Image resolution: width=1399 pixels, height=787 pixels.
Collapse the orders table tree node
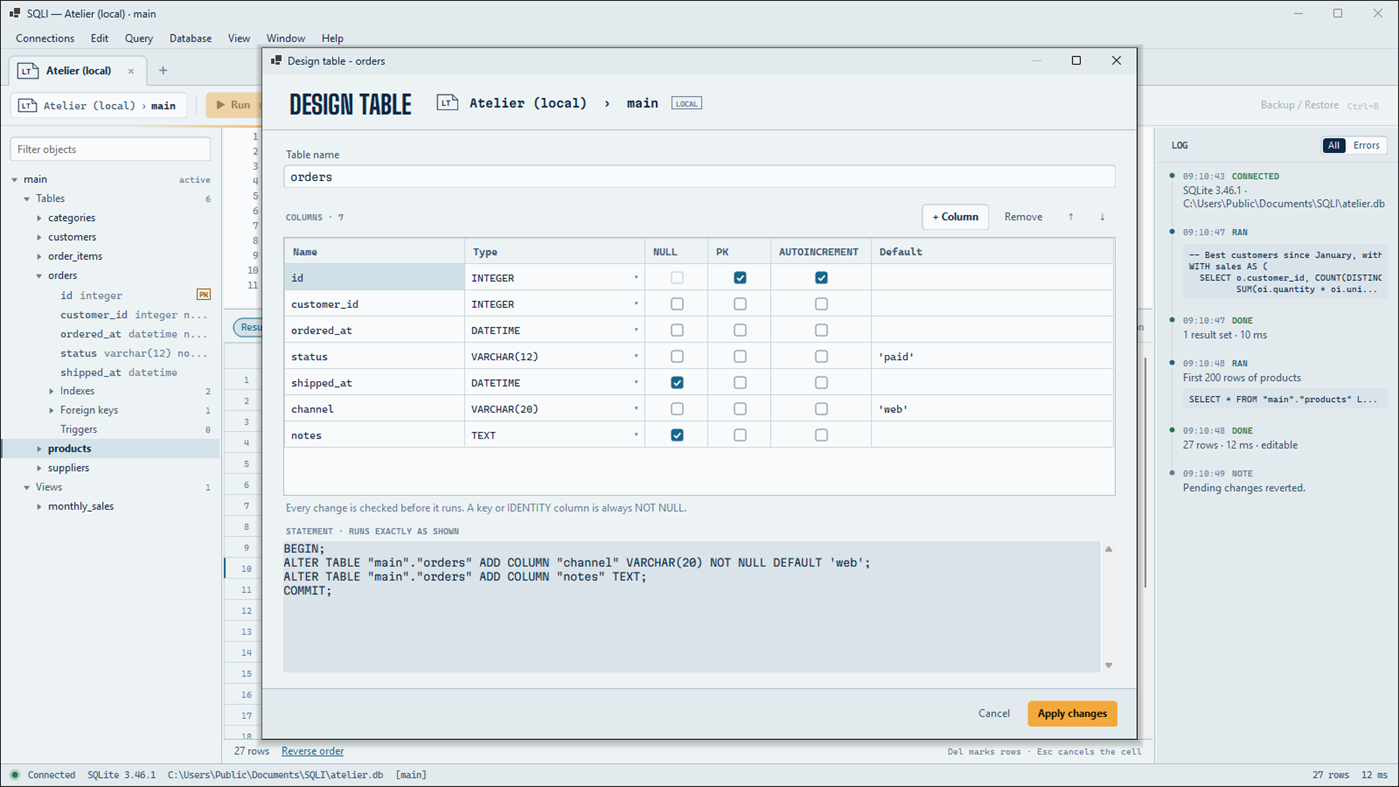point(40,276)
